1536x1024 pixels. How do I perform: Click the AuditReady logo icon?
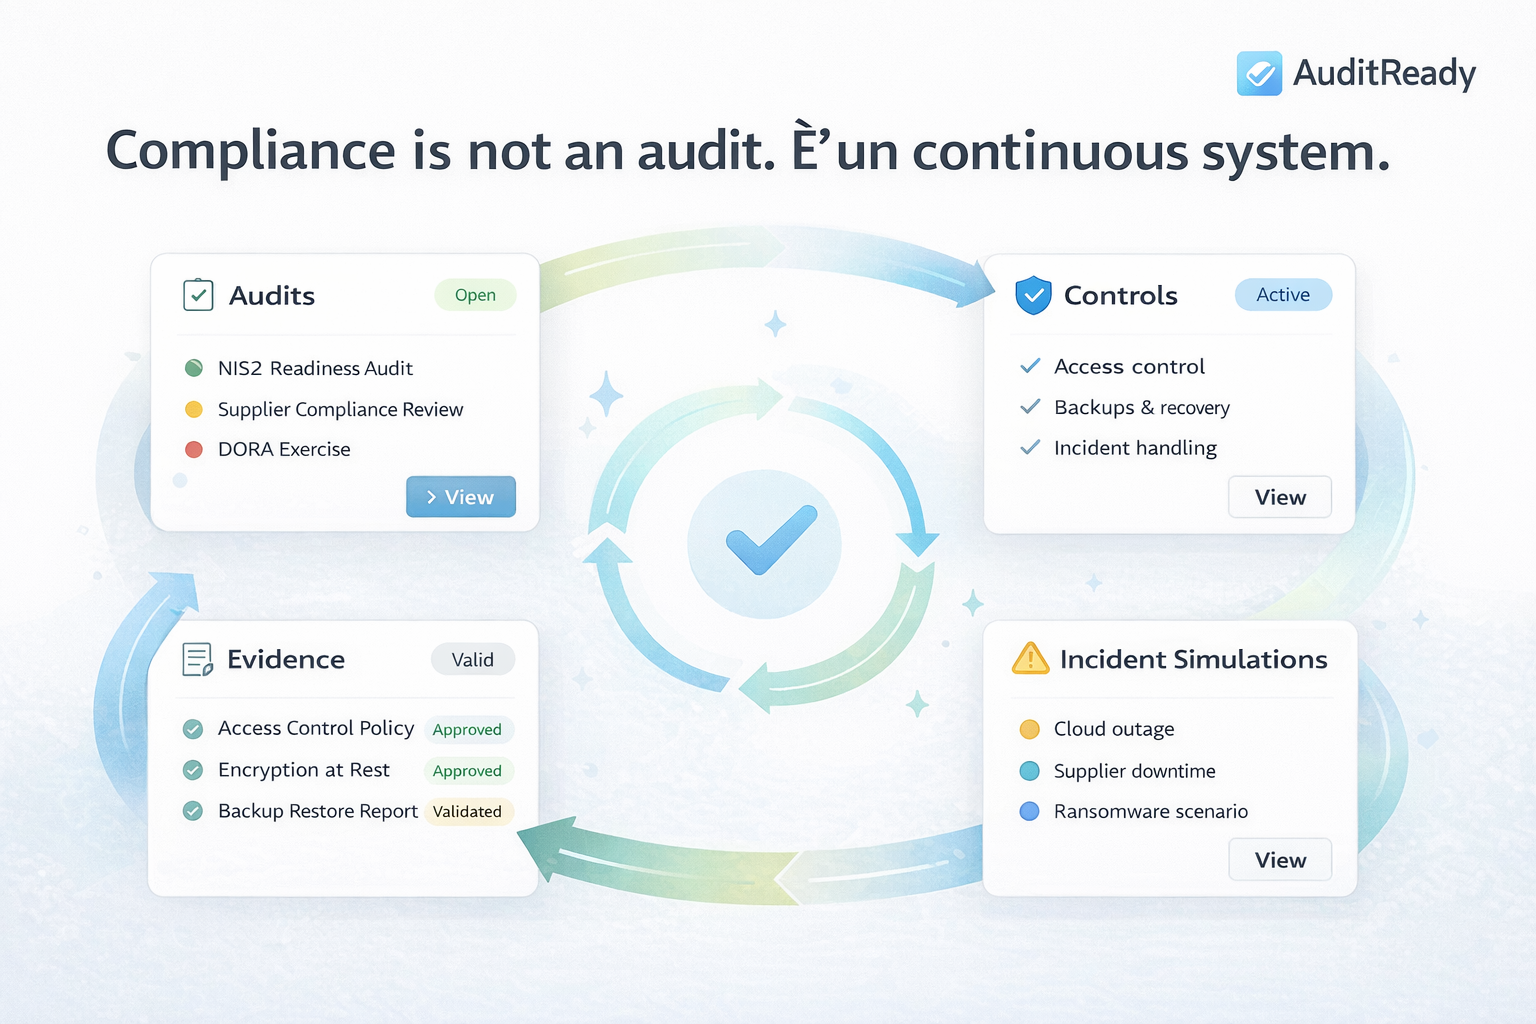pos(1259,74)
